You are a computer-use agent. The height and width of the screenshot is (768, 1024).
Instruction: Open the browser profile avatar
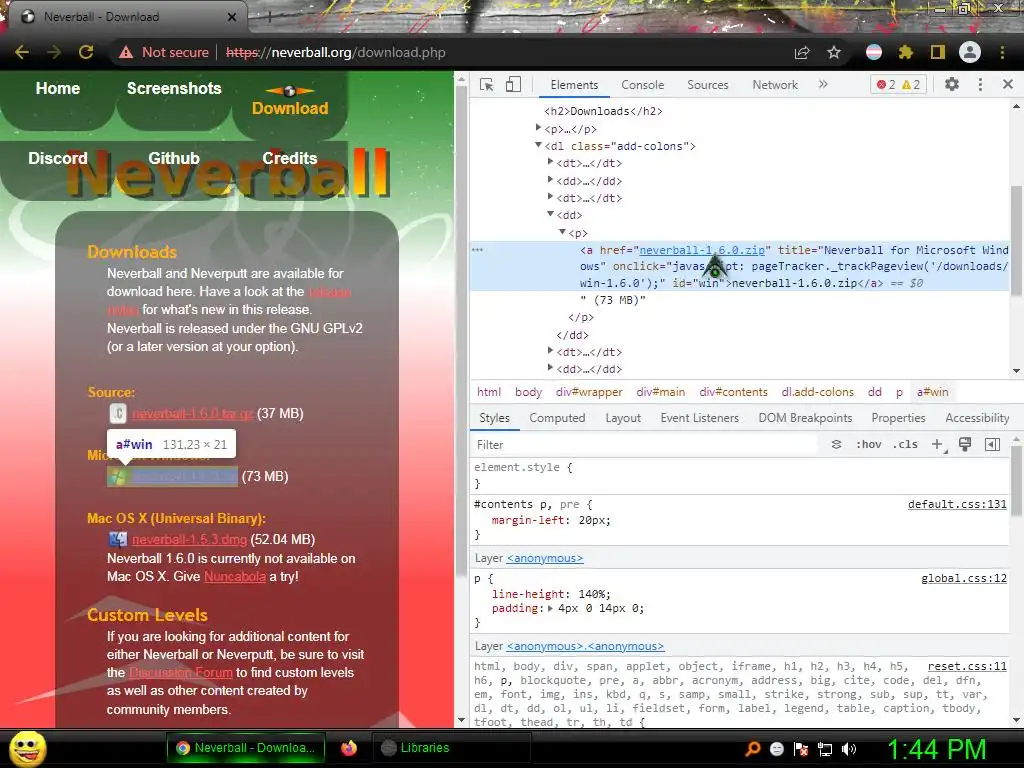[970, 52]
